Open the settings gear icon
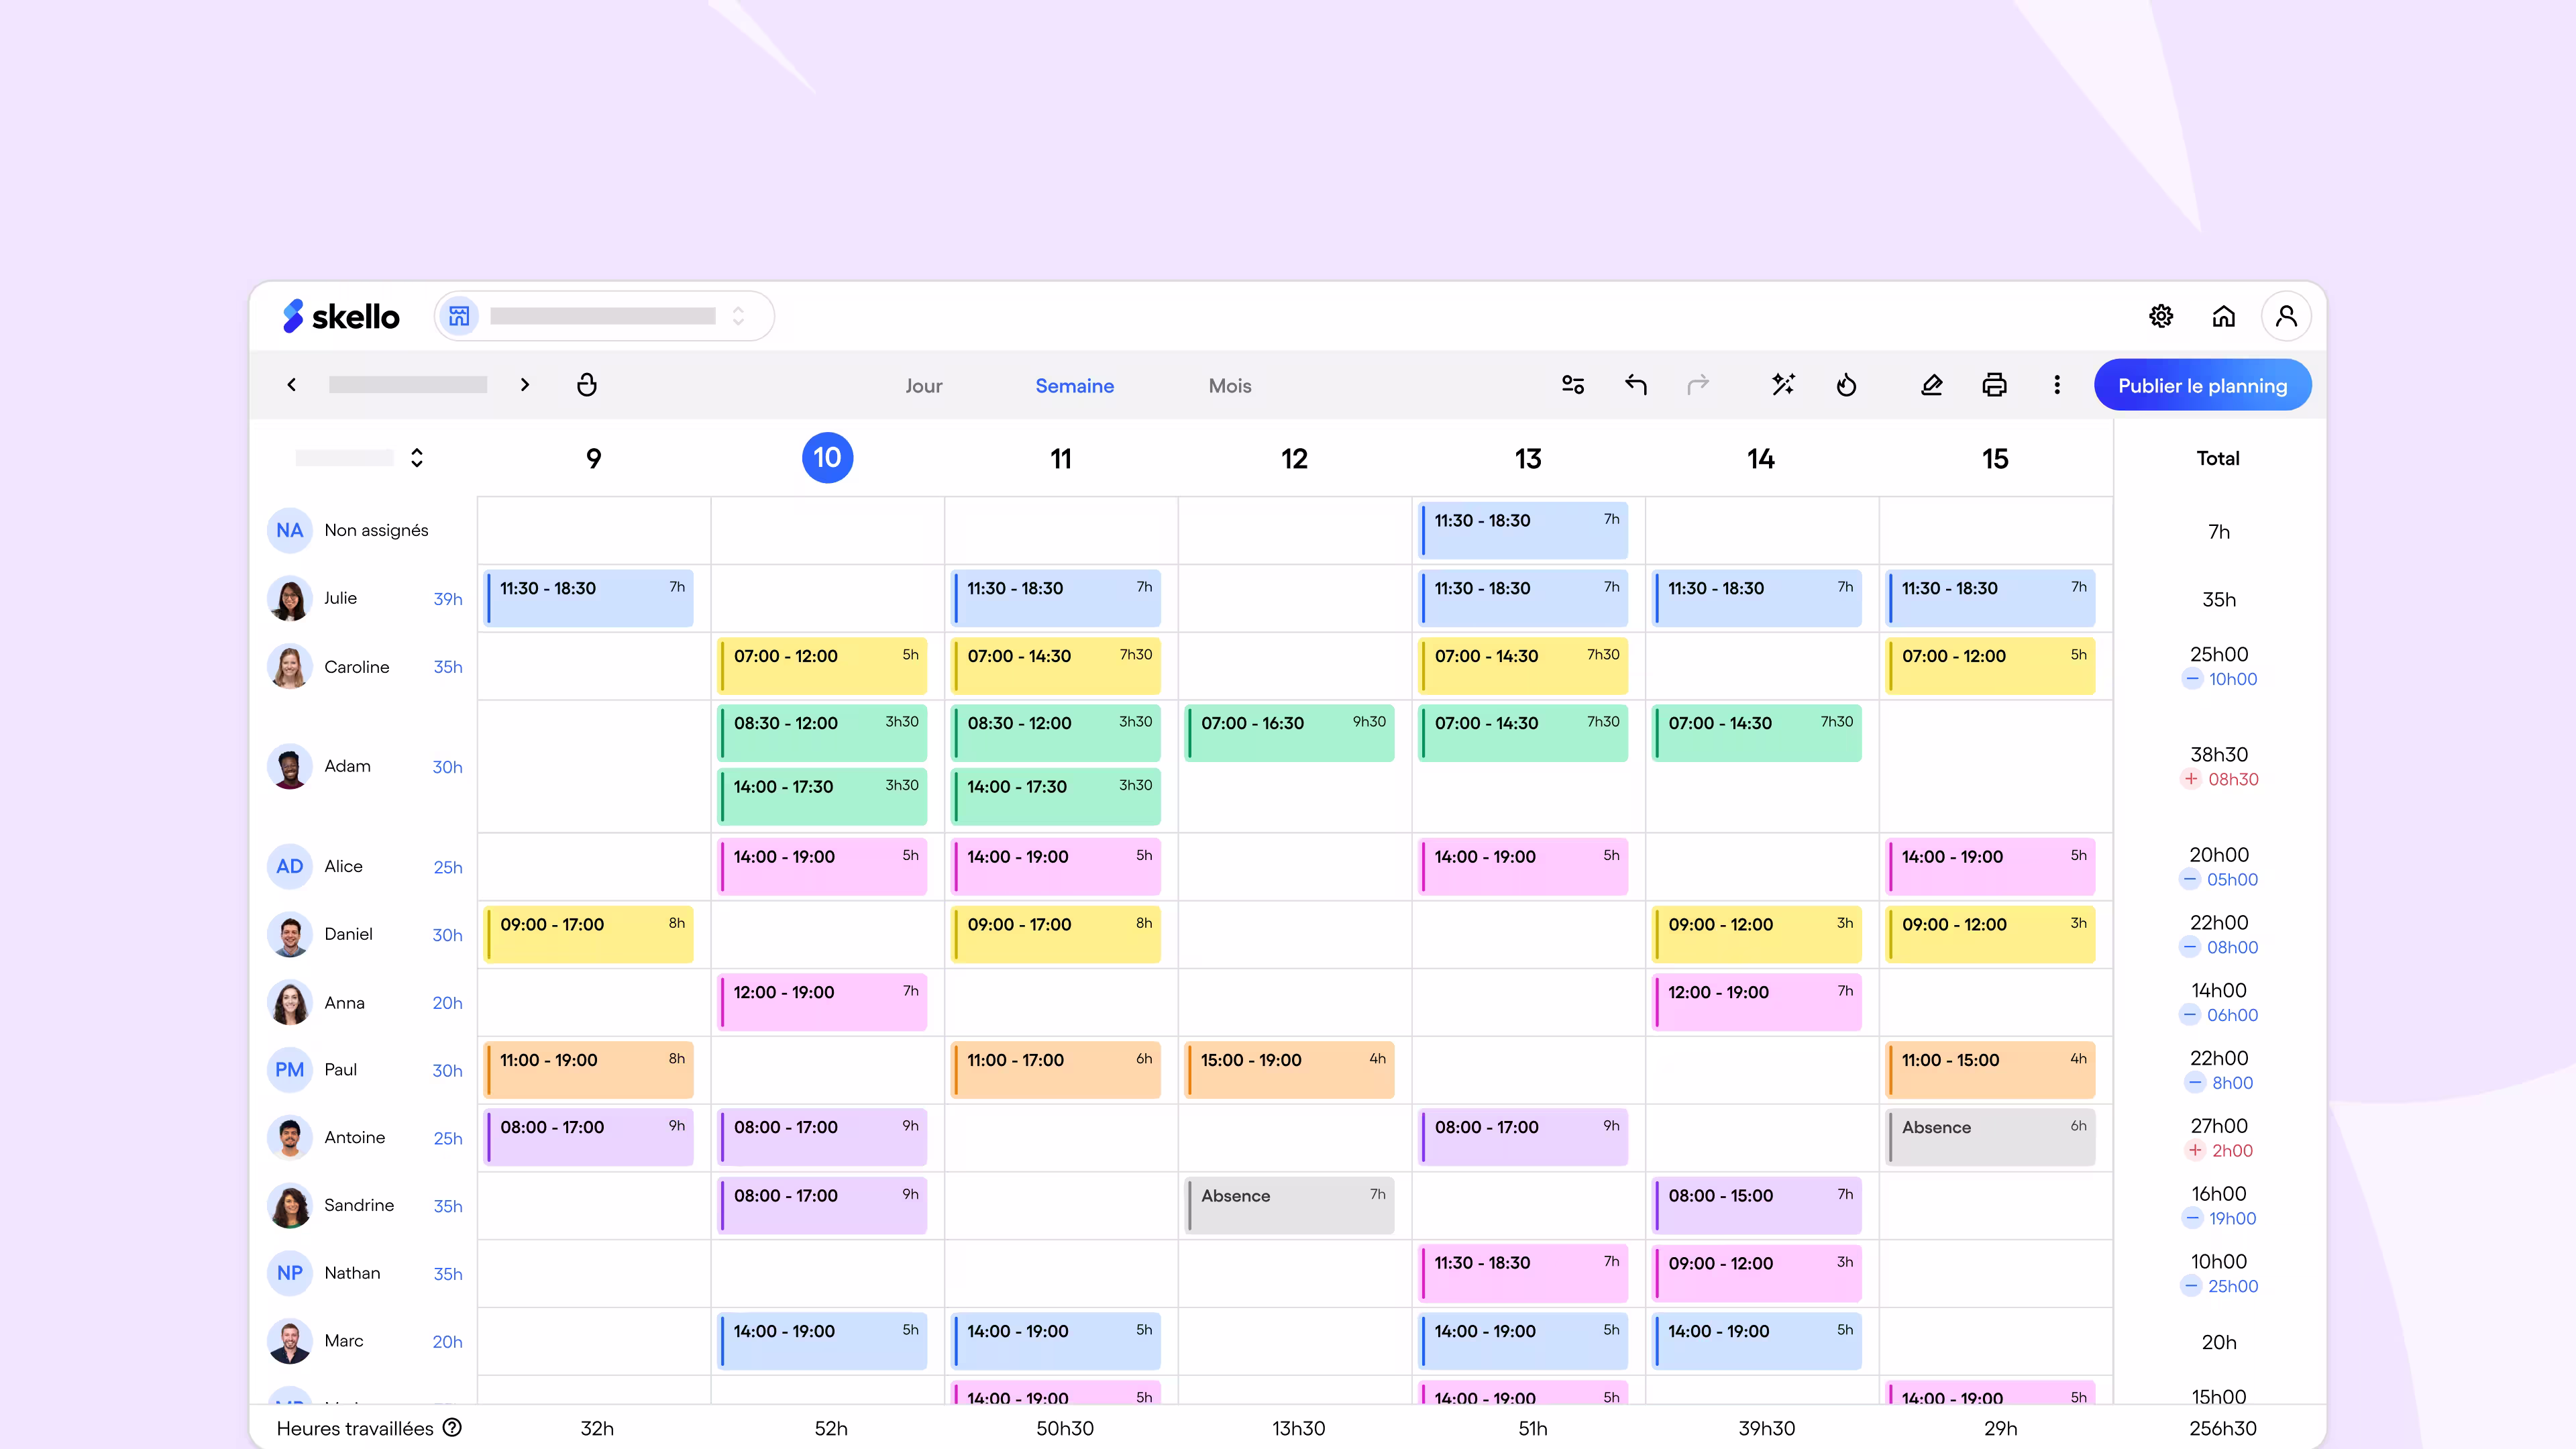Screen dimensions: 2576x1449 pyautogui.click(x=2161, y=316)
